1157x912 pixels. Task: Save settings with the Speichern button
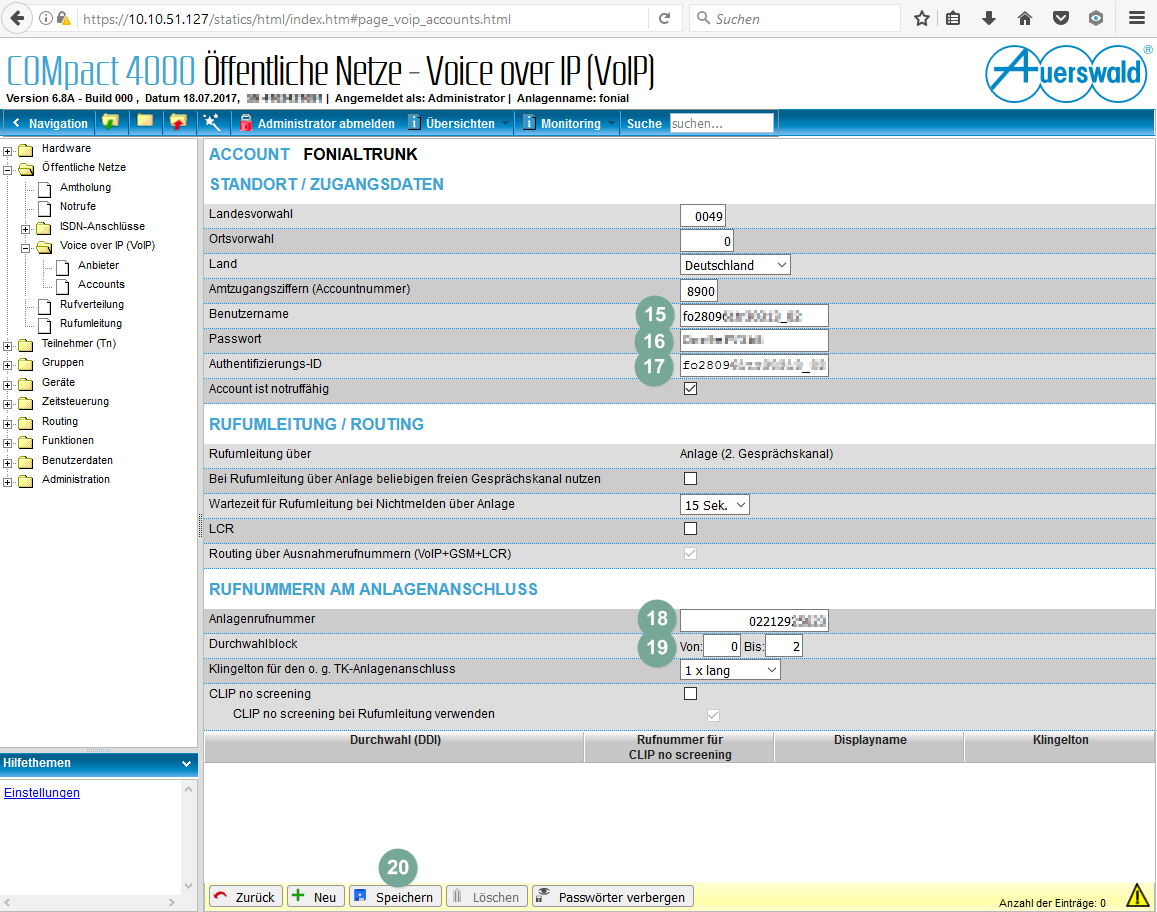(x=396, y=897)
